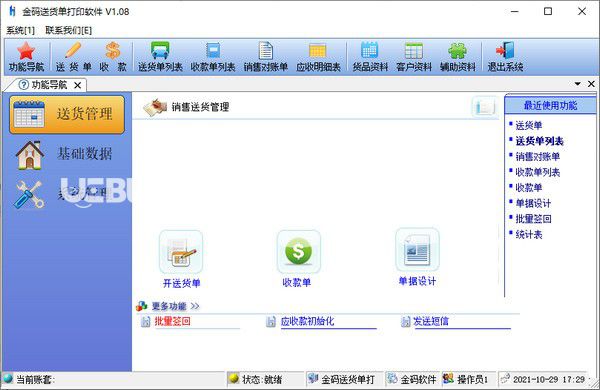Viewport: 600px width, 390px height.
Task: Click the 更多功能 colored cubes icon
Action: [x=142, y=306]
